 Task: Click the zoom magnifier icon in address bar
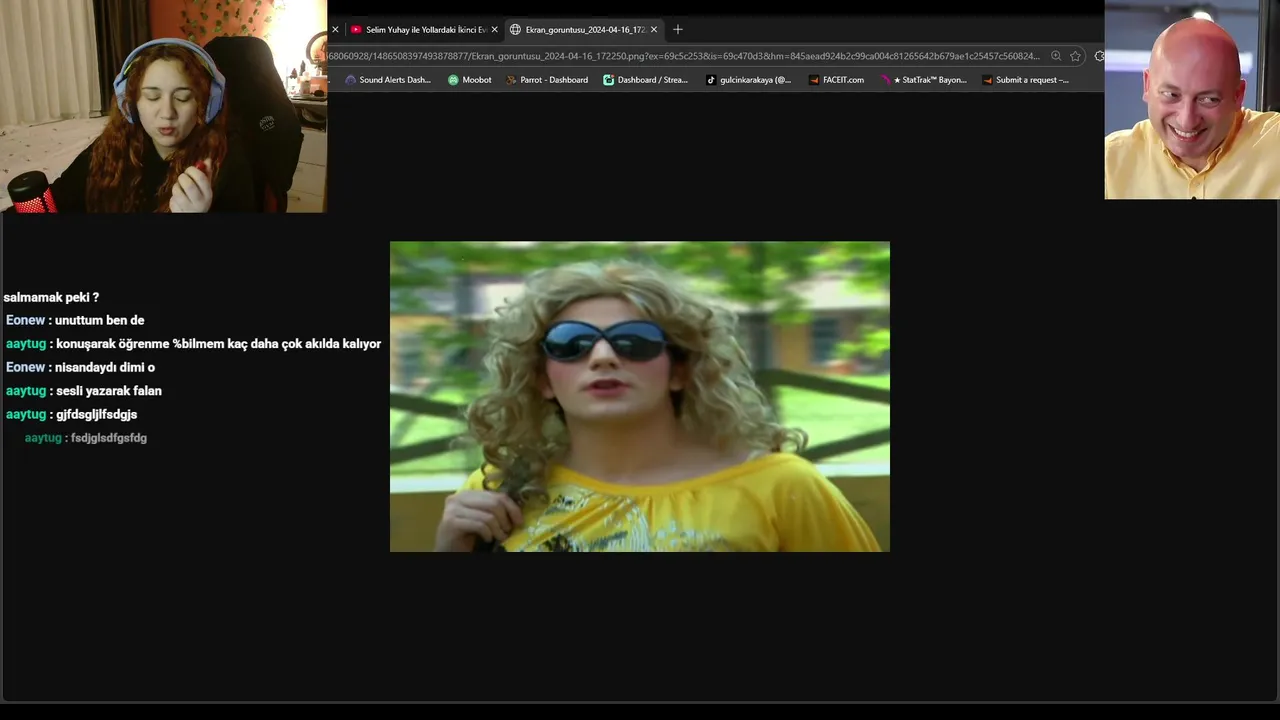coord(1056,56)
